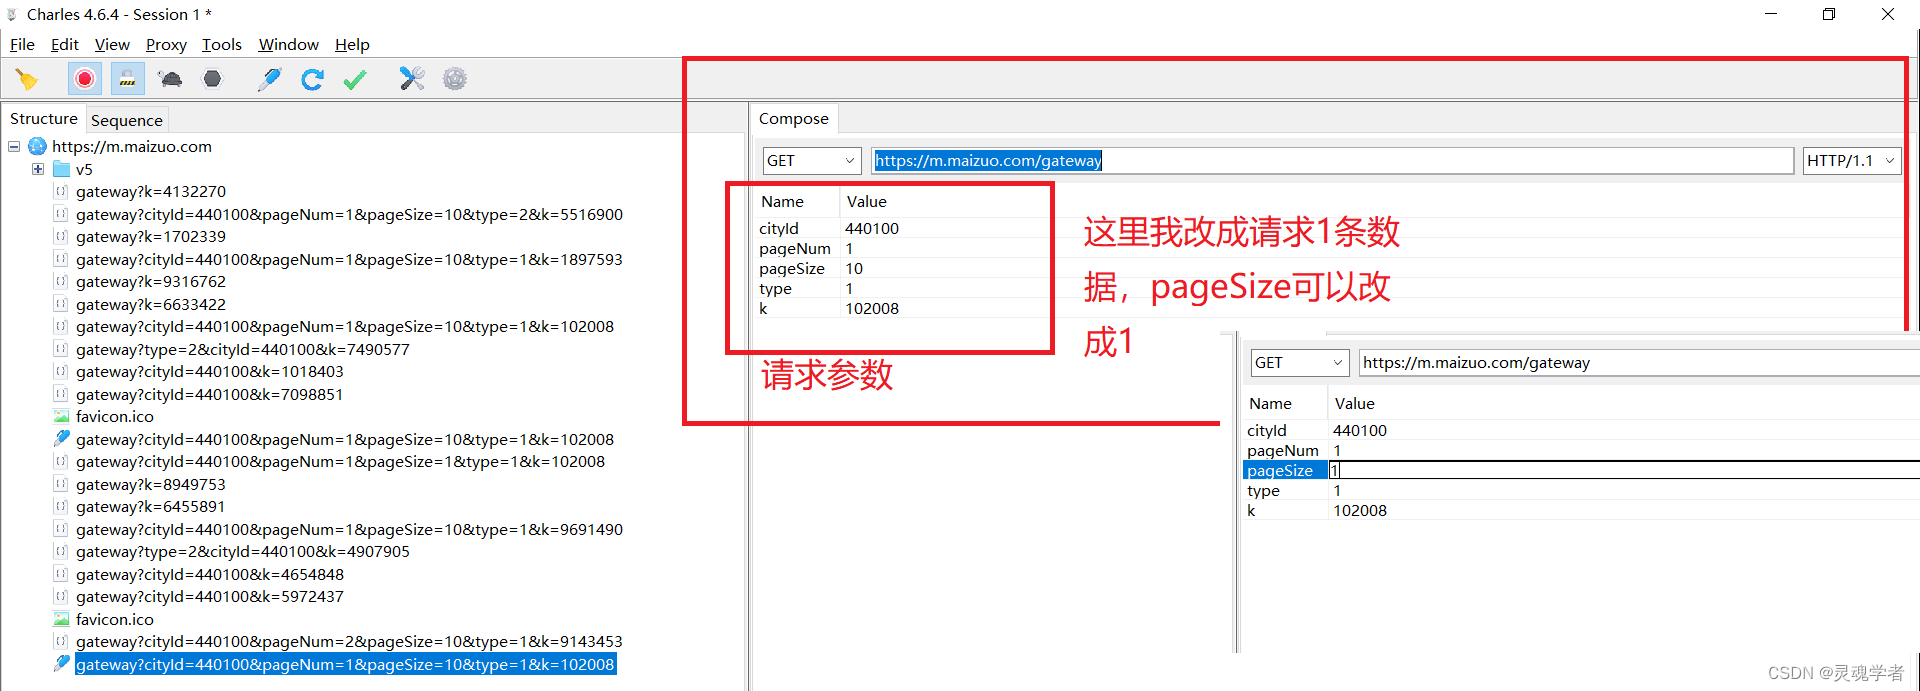Click the v5 folder icon

click(x=61, y=169)
